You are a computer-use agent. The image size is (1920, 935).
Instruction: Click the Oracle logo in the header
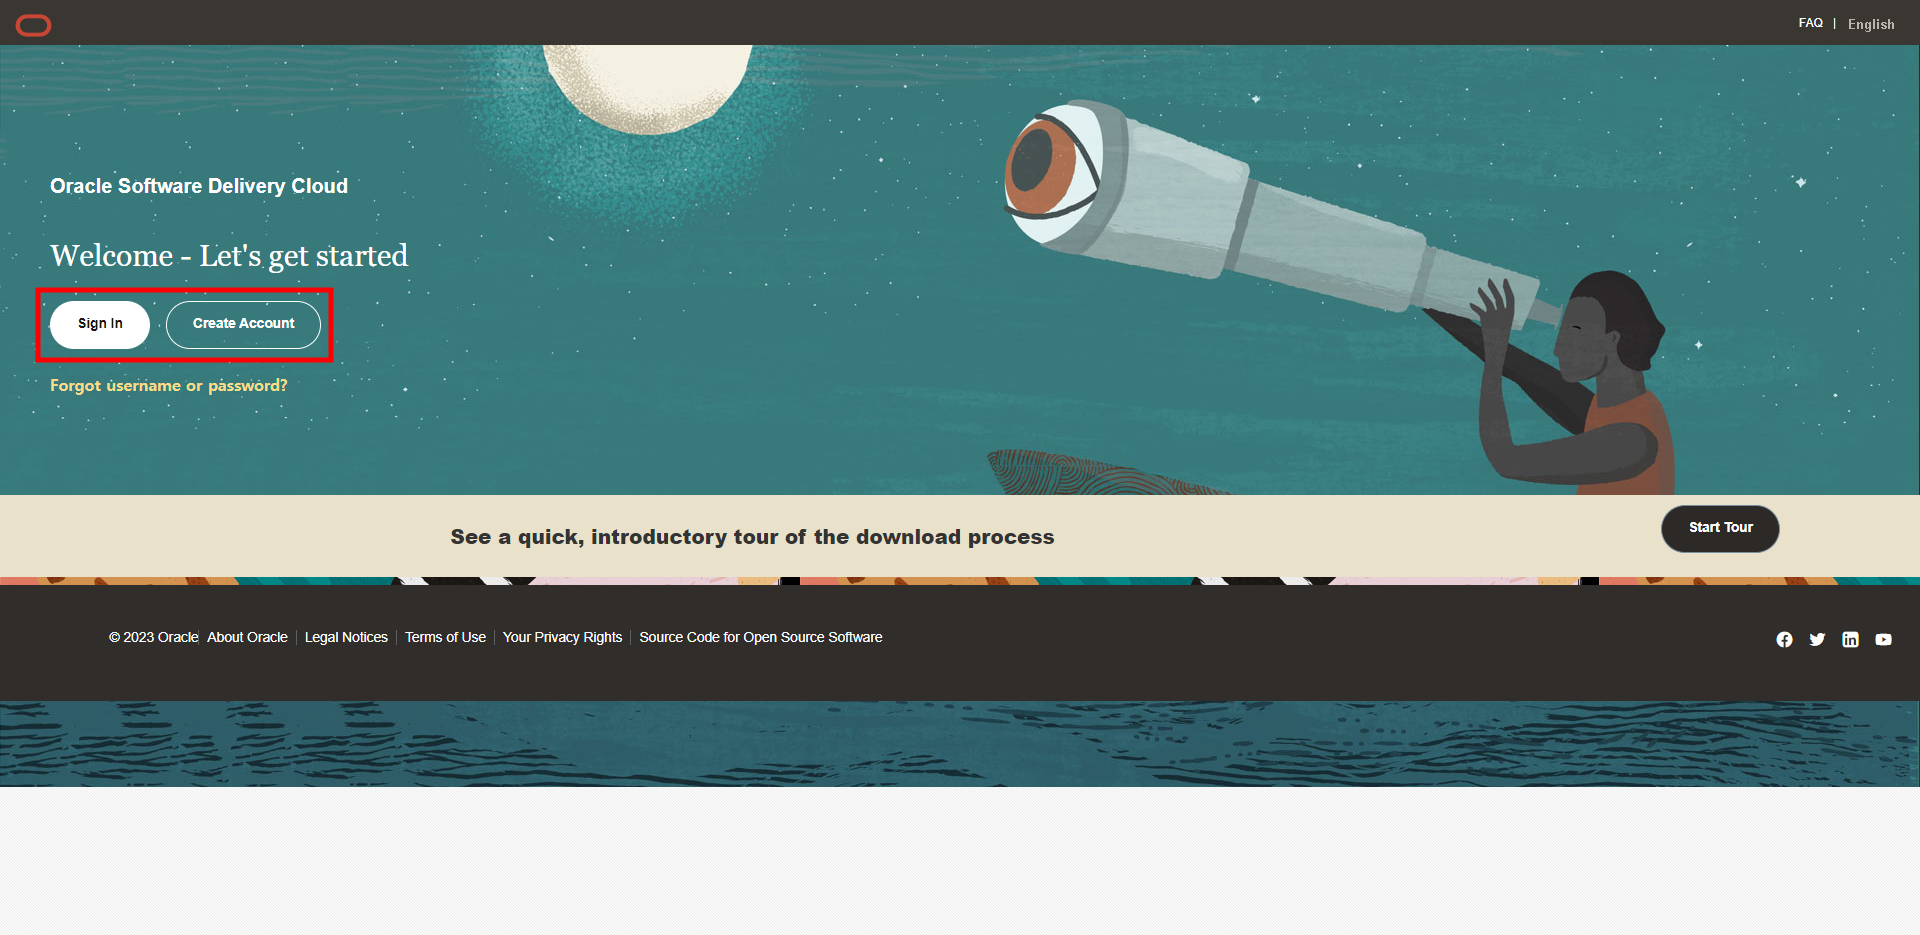tap(33, 25)
